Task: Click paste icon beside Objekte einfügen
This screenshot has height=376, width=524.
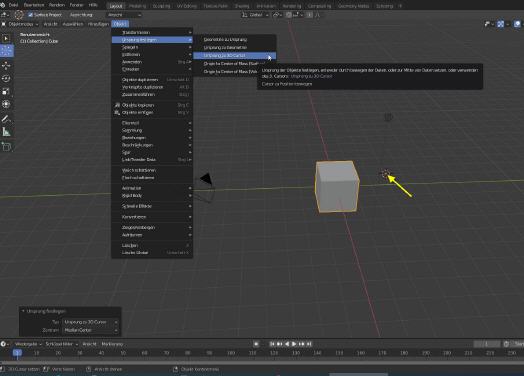Action: point(117,113)
